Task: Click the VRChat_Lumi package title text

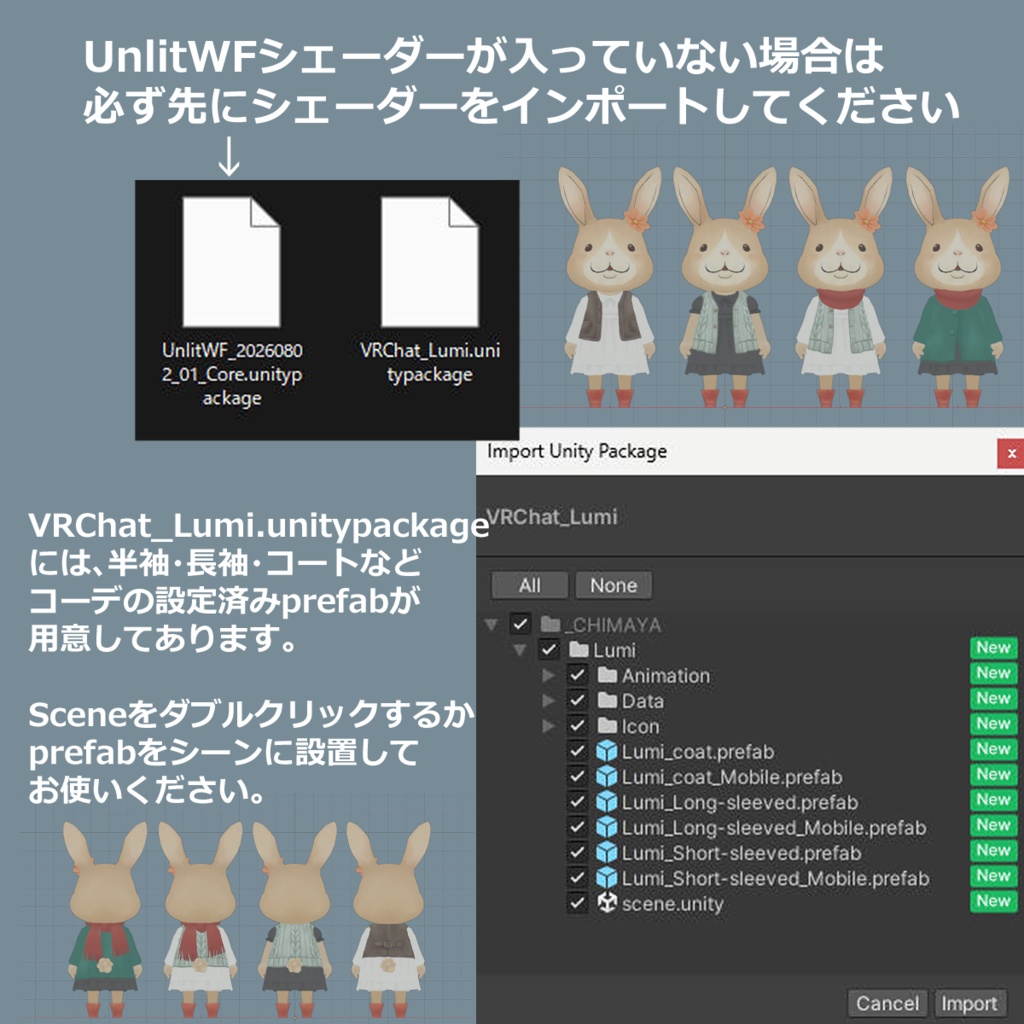Action: [552, 517]
